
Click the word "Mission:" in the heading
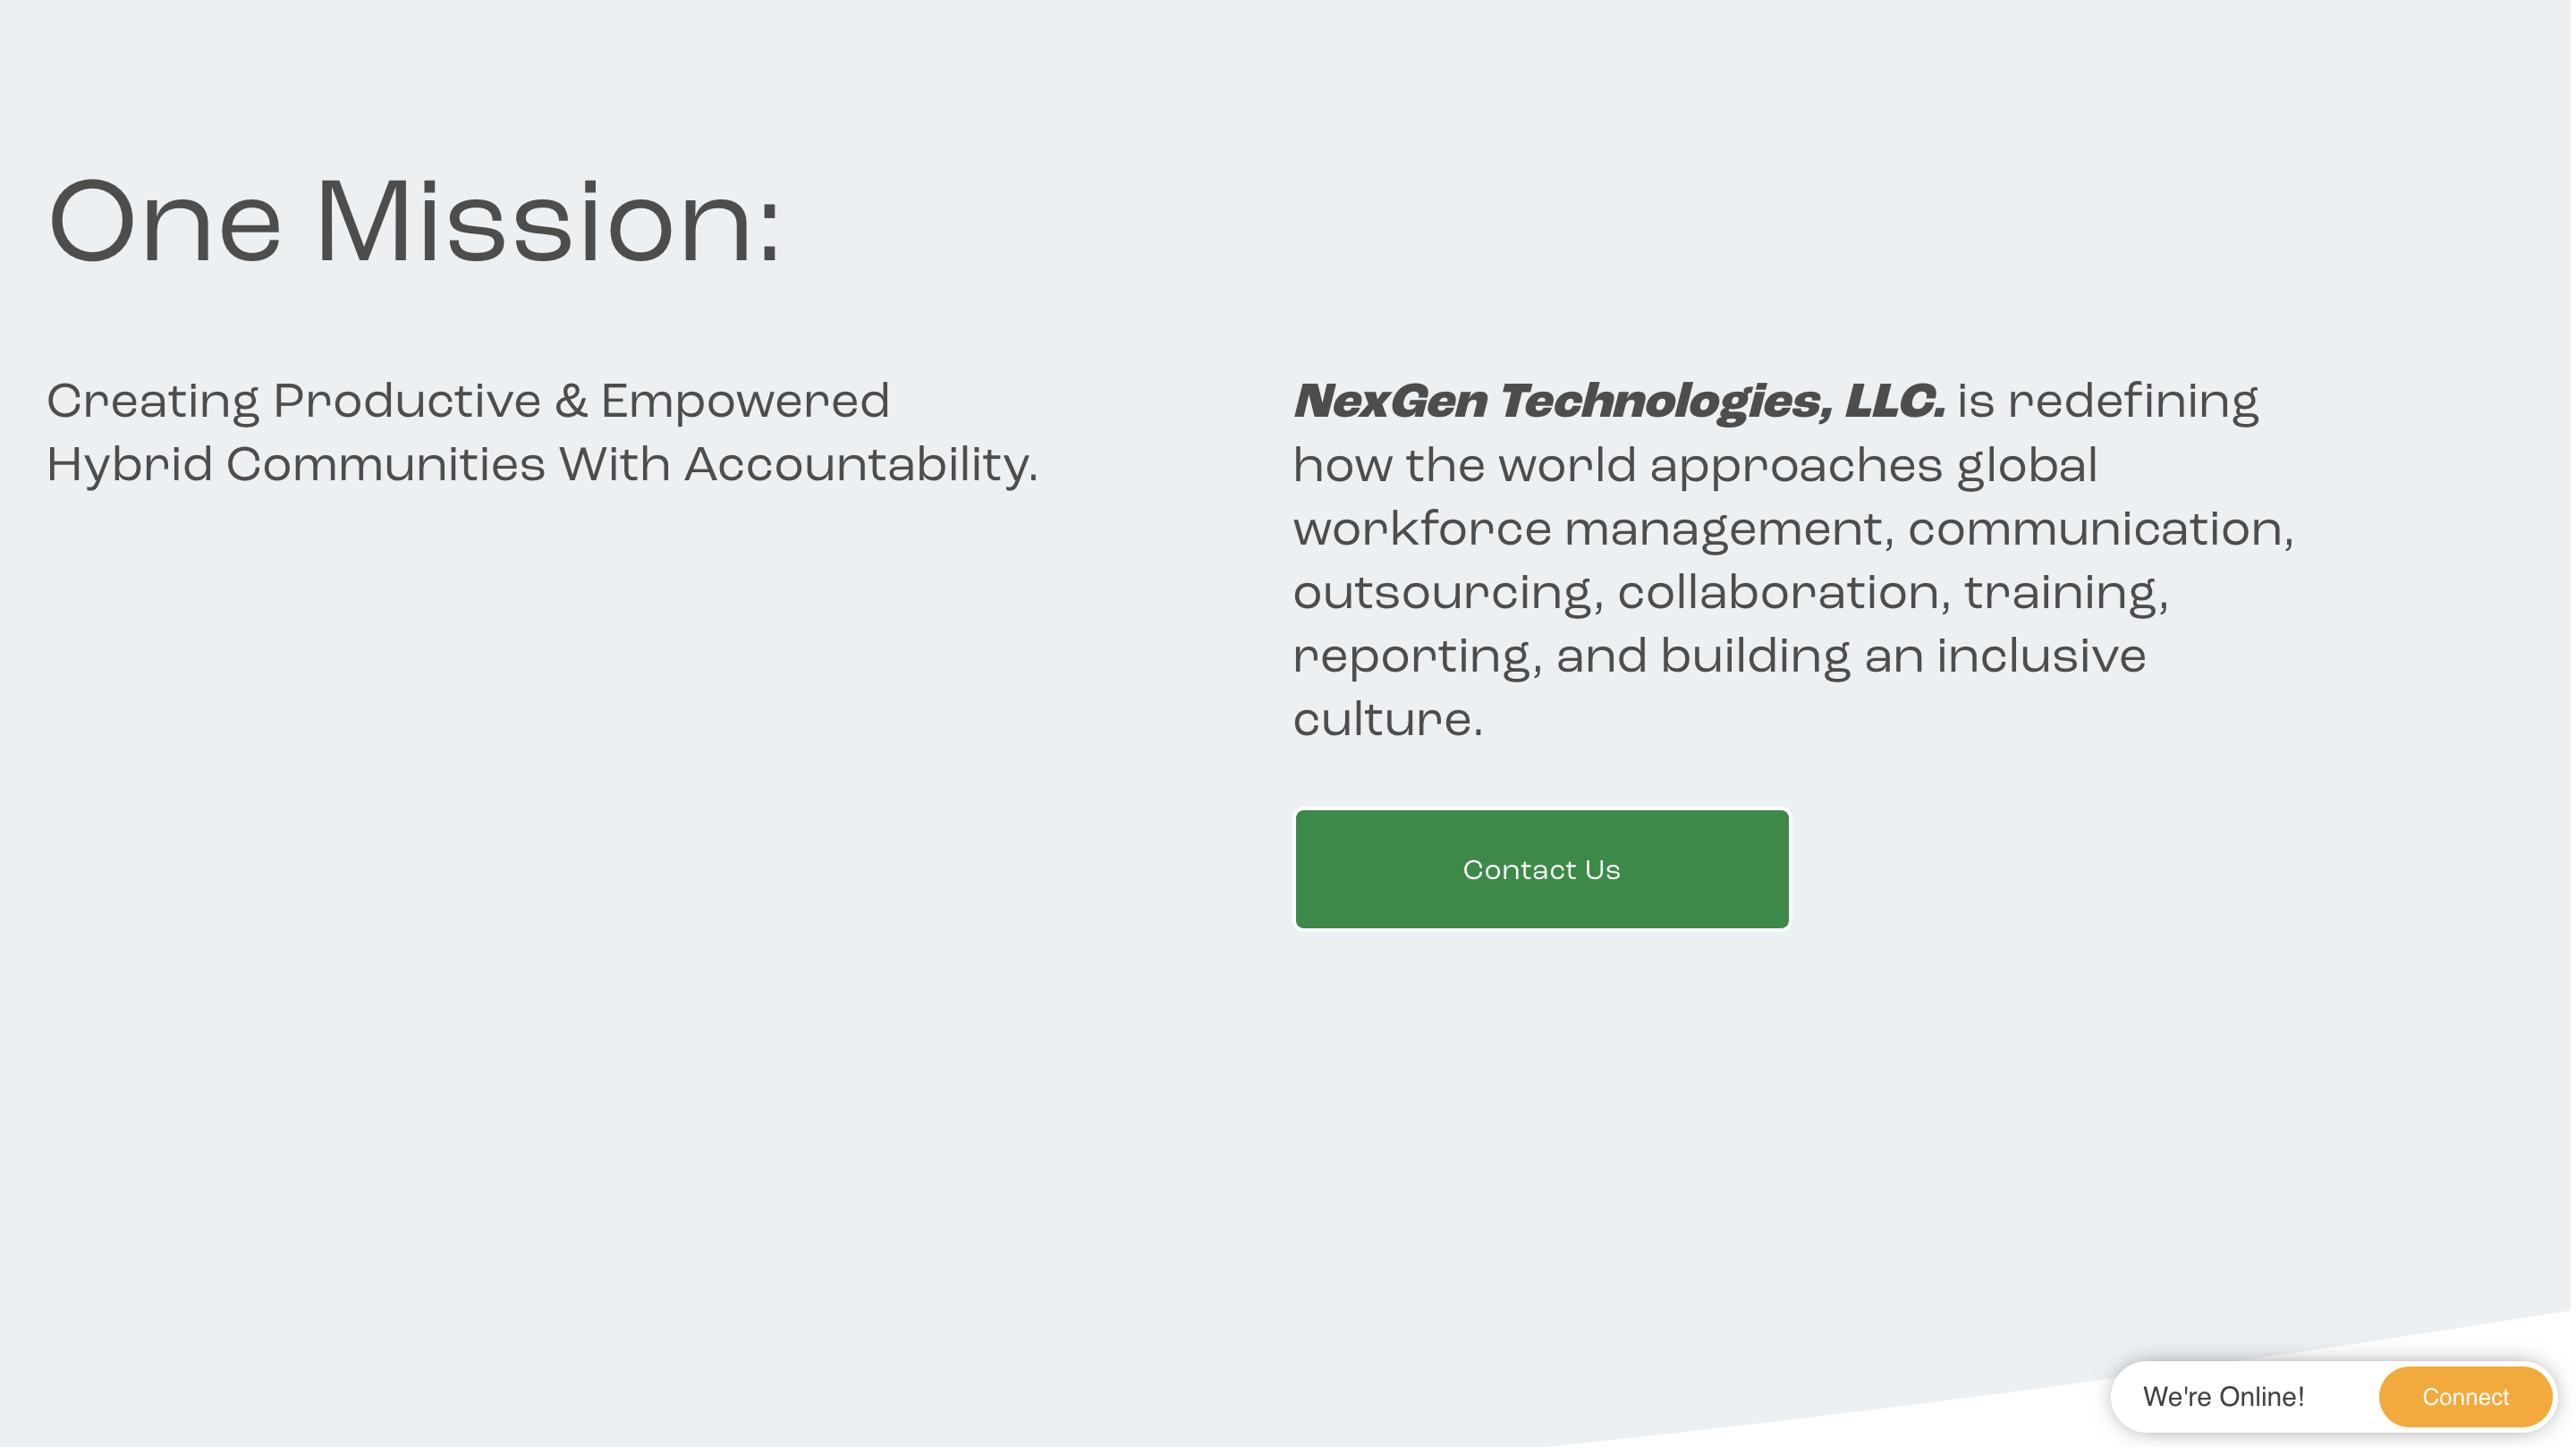pyautogui.click(x=548, y=222)
